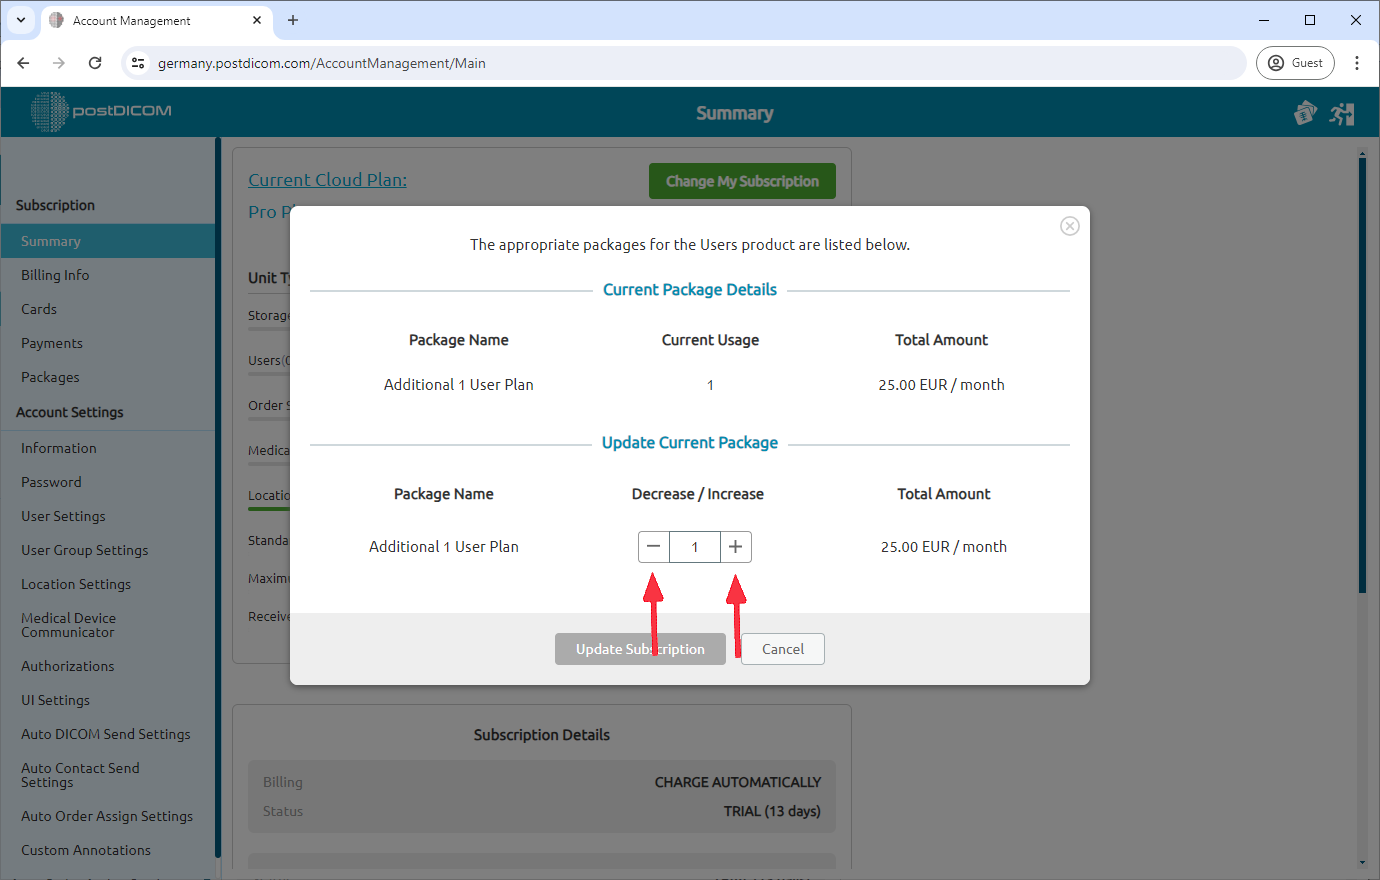Click the DICOM images icon in the header
The width and height of the screenshot is (1380, 880).
pos(1305,113)
